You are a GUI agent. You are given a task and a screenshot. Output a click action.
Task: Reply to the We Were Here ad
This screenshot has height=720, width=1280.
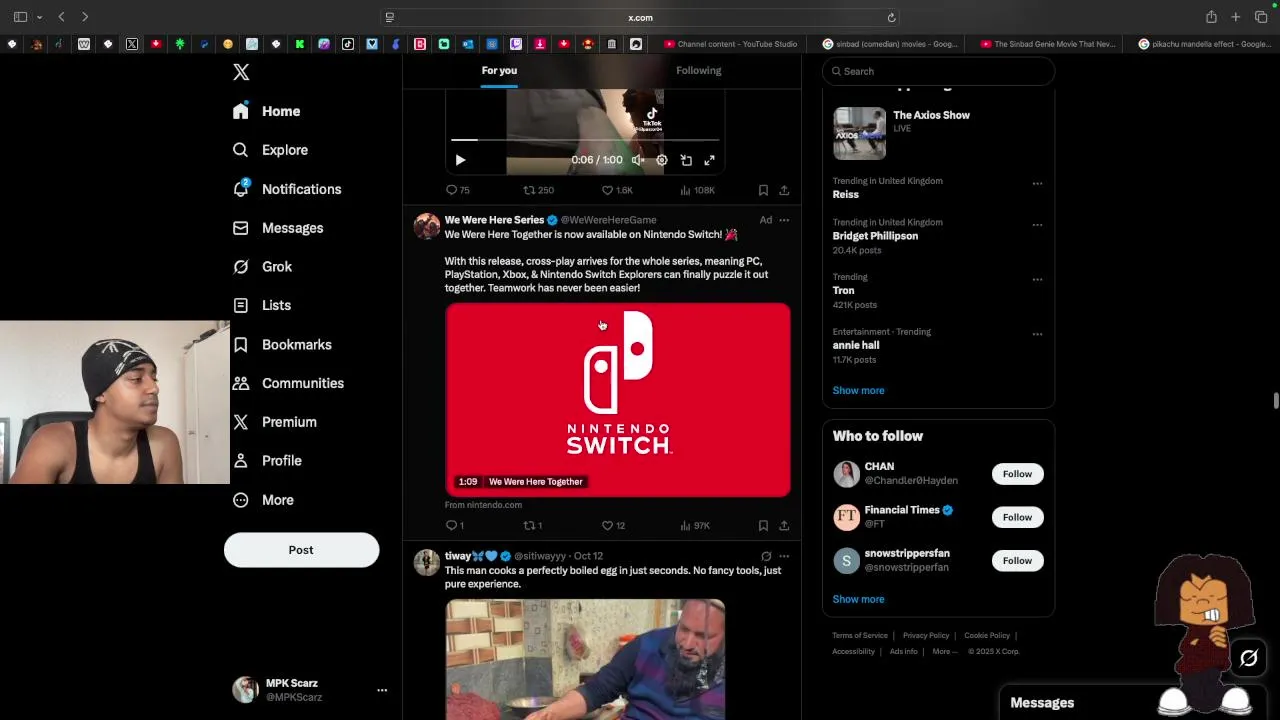pos(453,525)
